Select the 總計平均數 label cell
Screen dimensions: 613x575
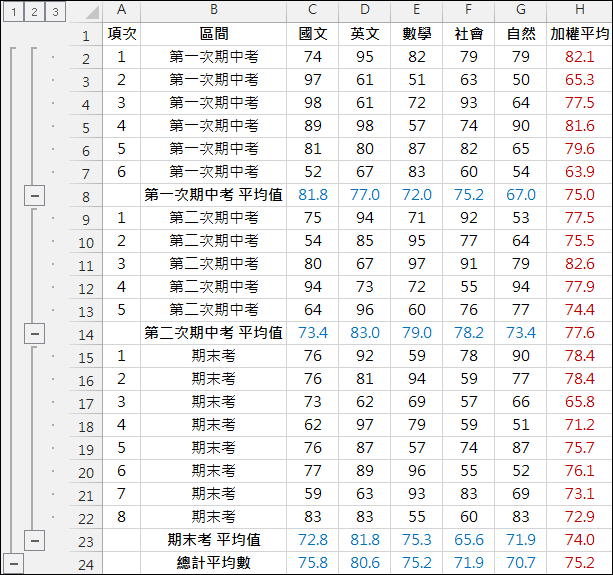(213, 563)
